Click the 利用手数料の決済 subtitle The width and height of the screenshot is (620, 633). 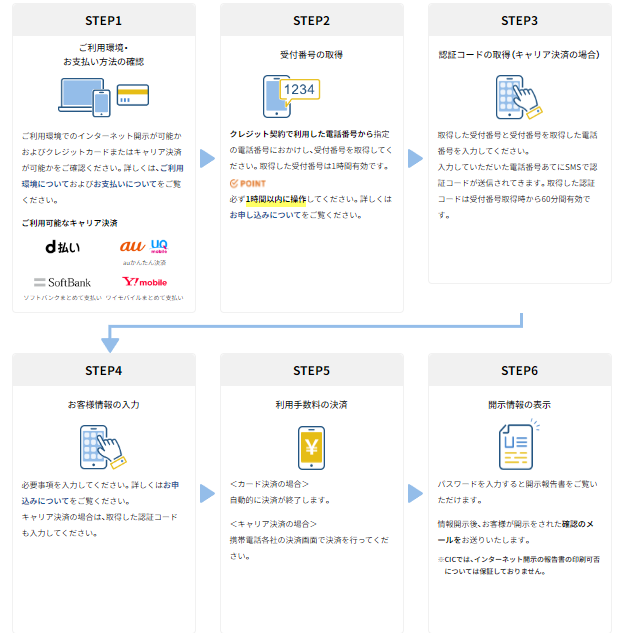(x=312, y=405)
